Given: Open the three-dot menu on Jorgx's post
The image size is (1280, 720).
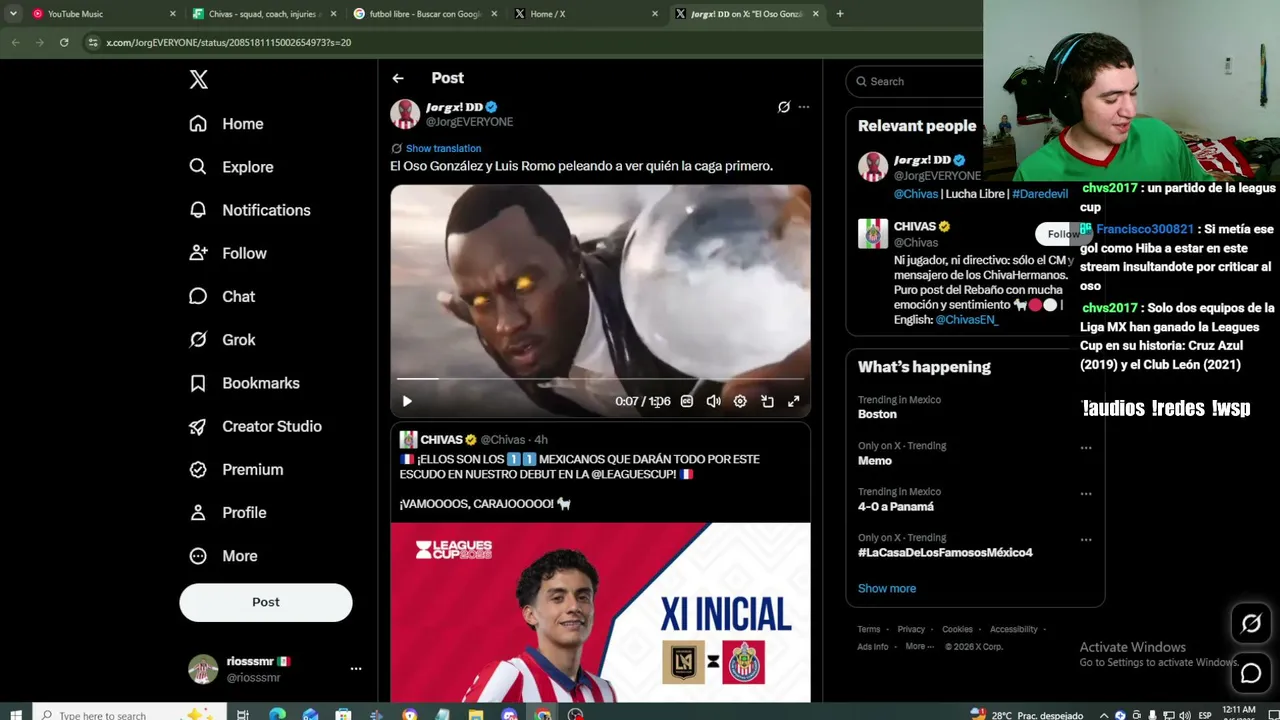Looking at the screenshot, I should tap(804, 107).
